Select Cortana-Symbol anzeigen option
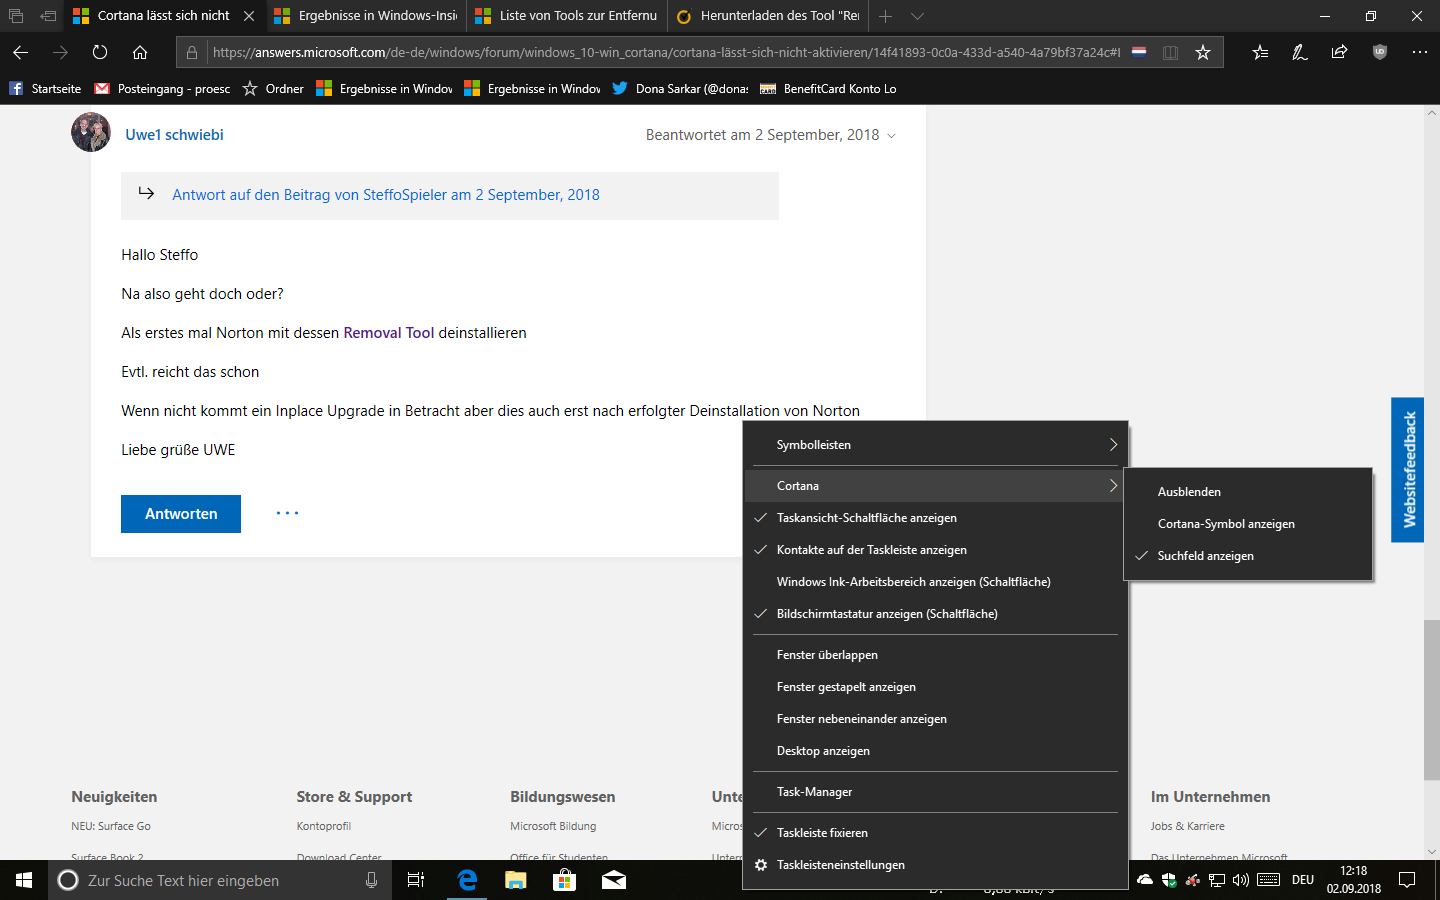 point(1248,524)
